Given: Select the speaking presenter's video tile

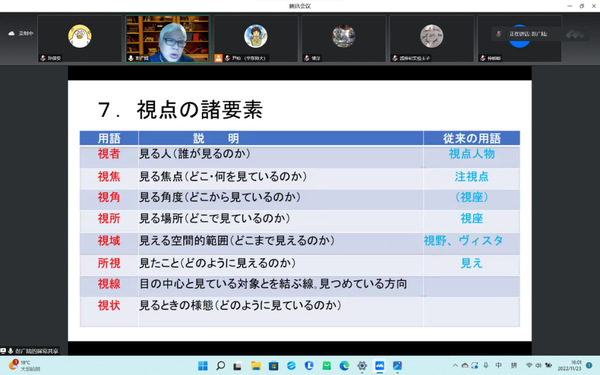Looking at the screenshot, I should [168, 39].
